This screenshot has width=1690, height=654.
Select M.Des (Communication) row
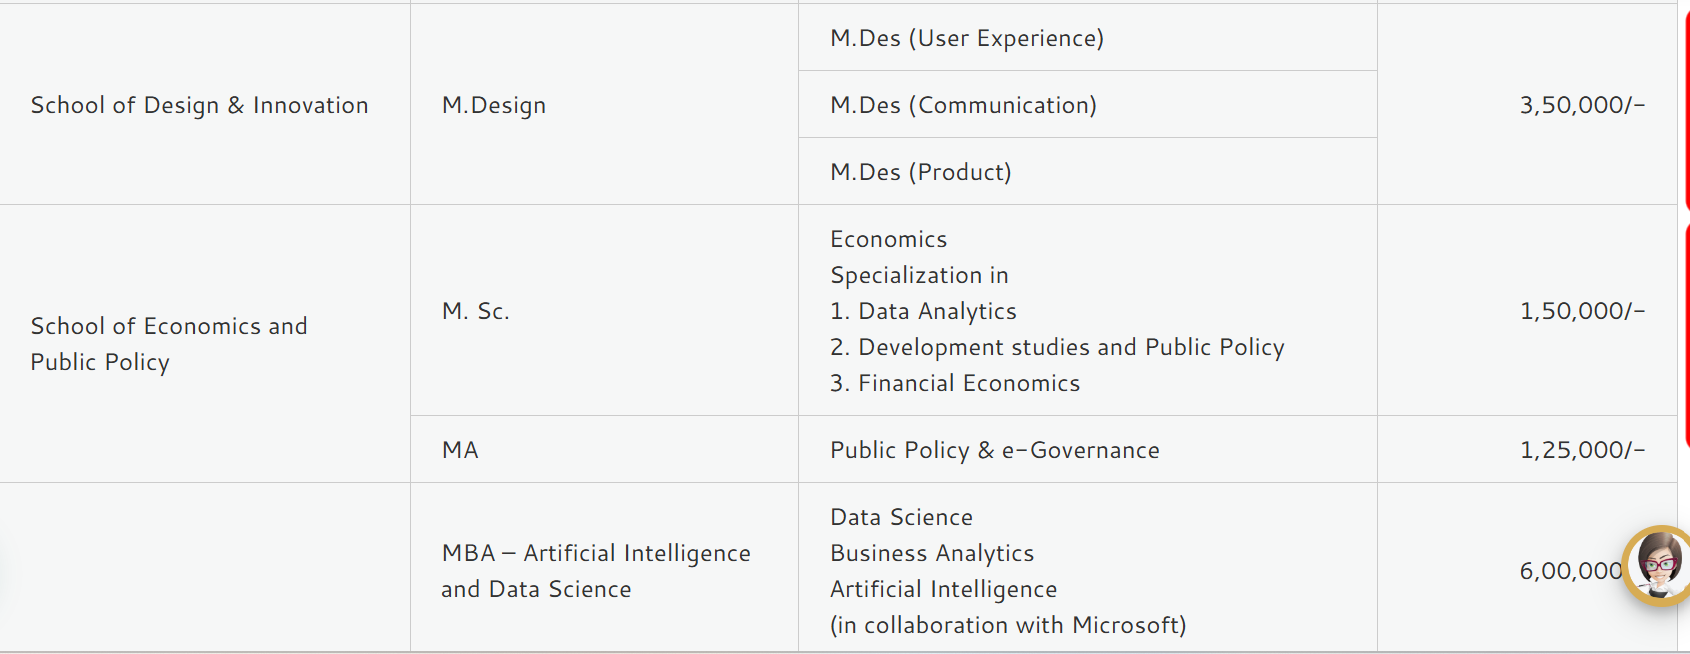963,105
